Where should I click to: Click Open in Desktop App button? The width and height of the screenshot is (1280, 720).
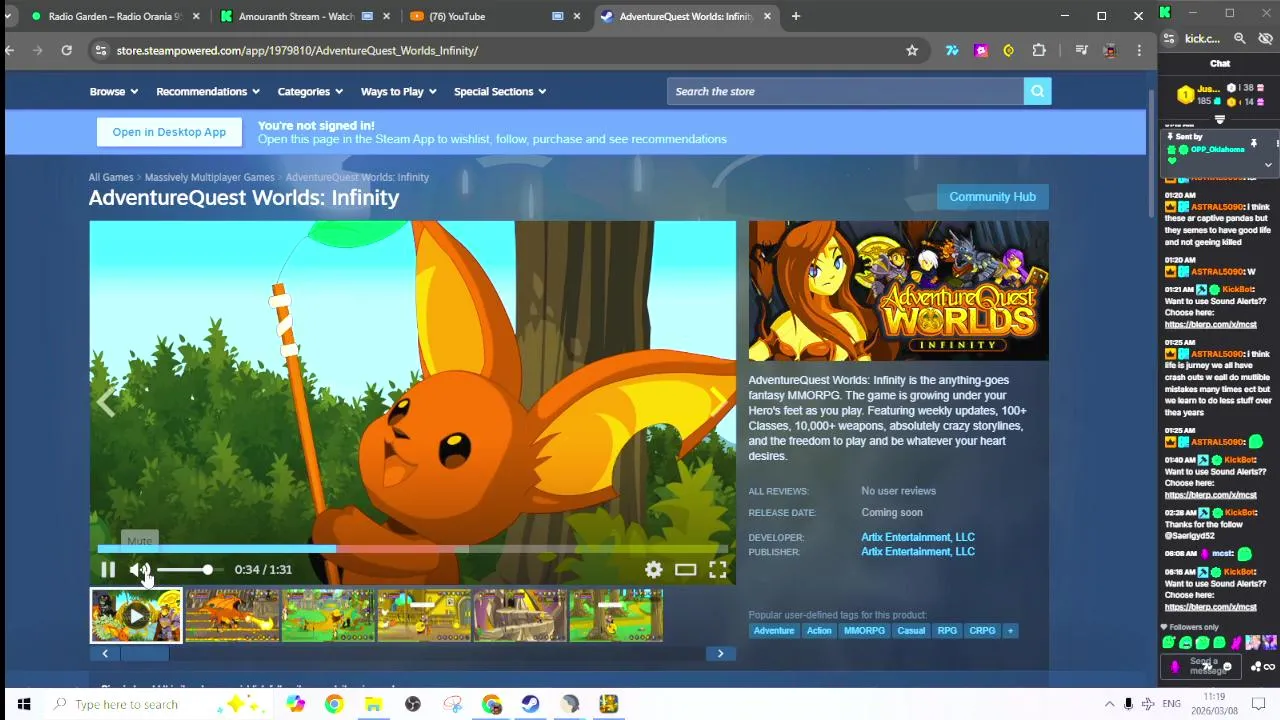coord(169,132)
